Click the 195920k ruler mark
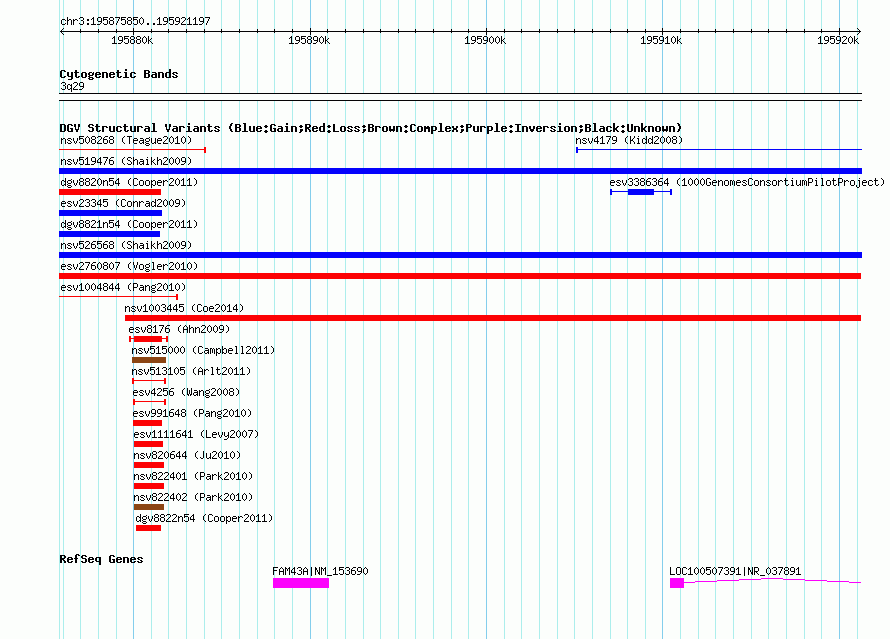890x639 pixels. [x=838, y=40]
